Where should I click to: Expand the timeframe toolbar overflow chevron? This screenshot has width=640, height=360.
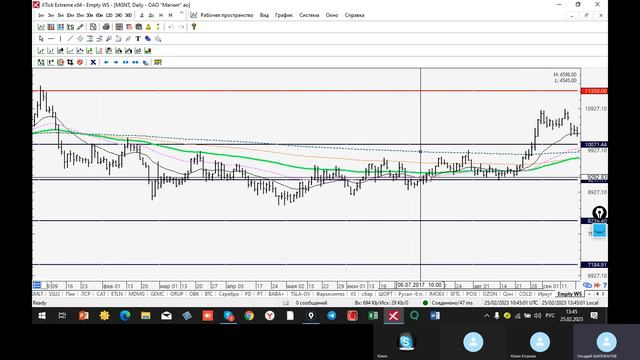181,13
